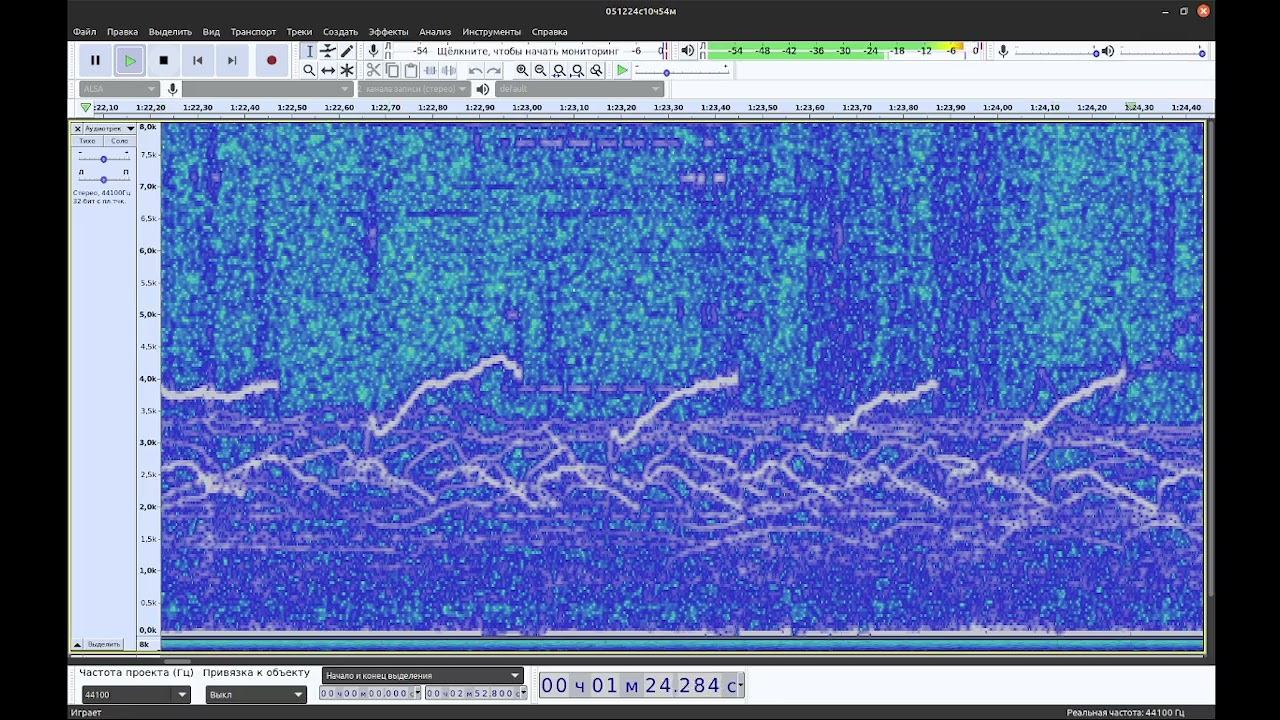The height and width of the screenshot is (720, 1280).
Task: Click the Copy icon
Action: pyautogui.click(x=392, y=70)
